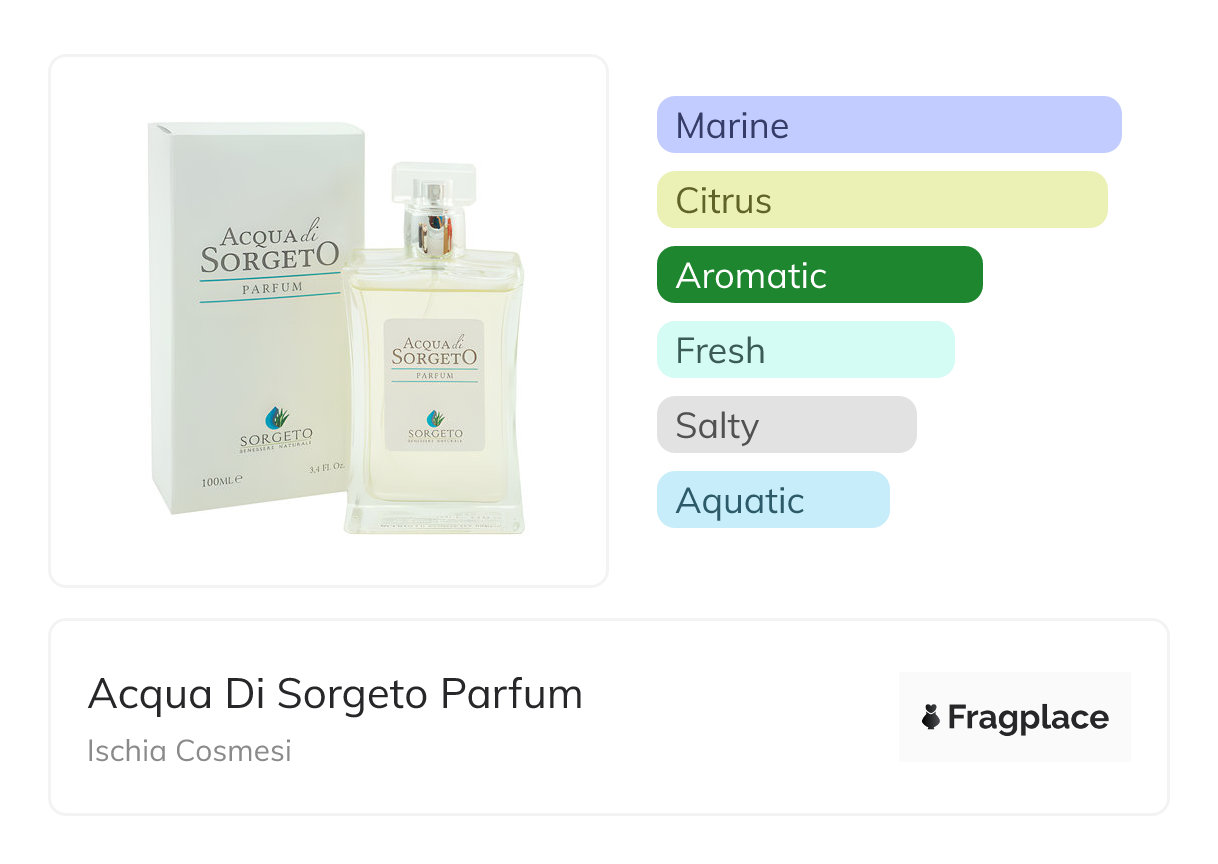Viewport: 1218px width, 864px height.
Task: Click the 3.4 FL Oz. text on box
Action: [326, 468]
